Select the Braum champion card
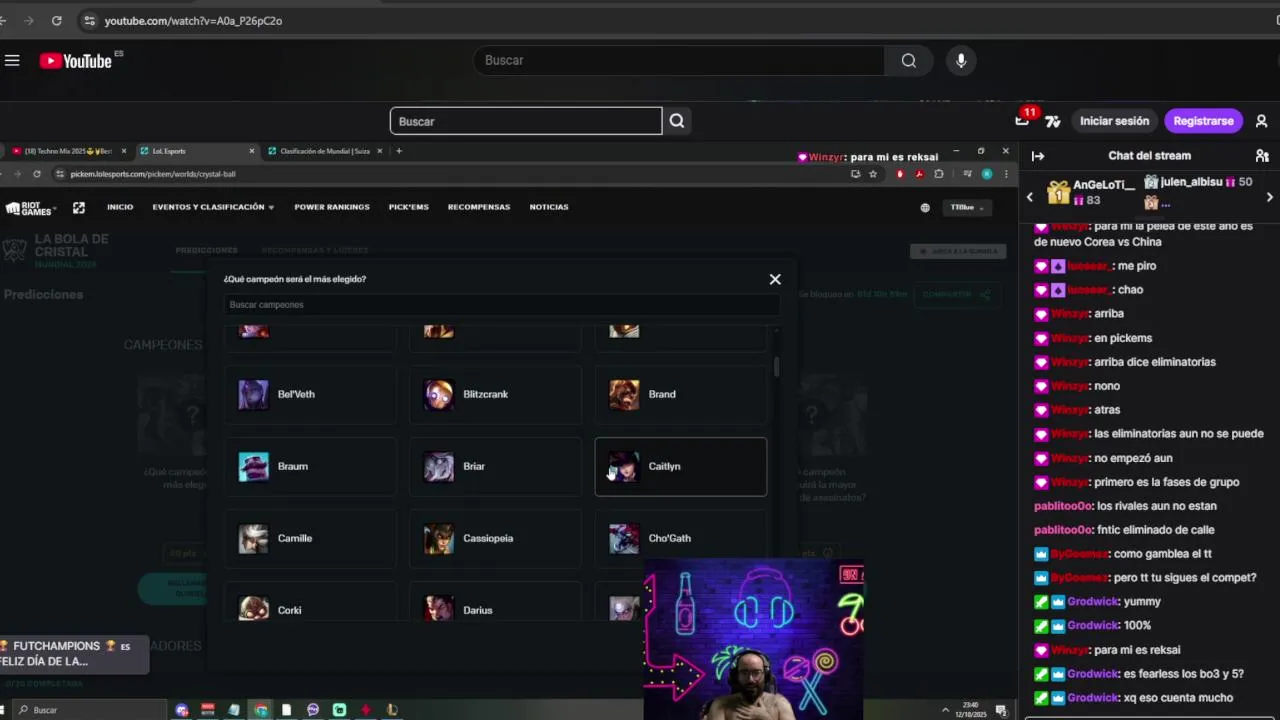 tap(310, 466)
